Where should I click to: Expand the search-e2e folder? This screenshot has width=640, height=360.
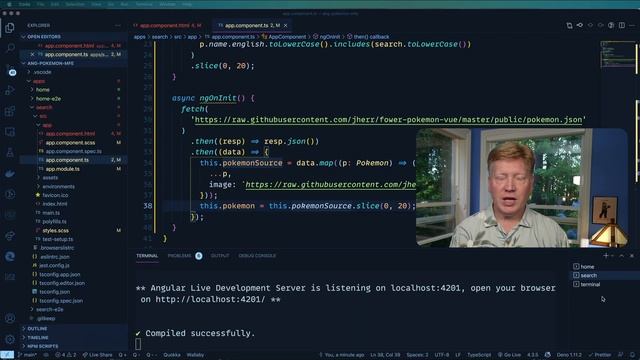[49, 309]
